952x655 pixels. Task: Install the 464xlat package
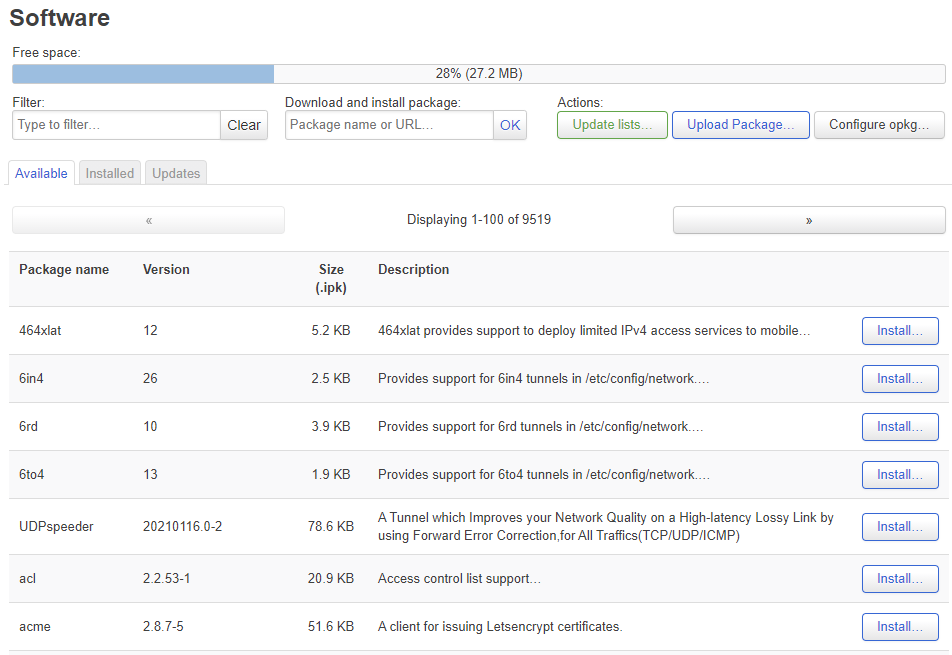899,331
